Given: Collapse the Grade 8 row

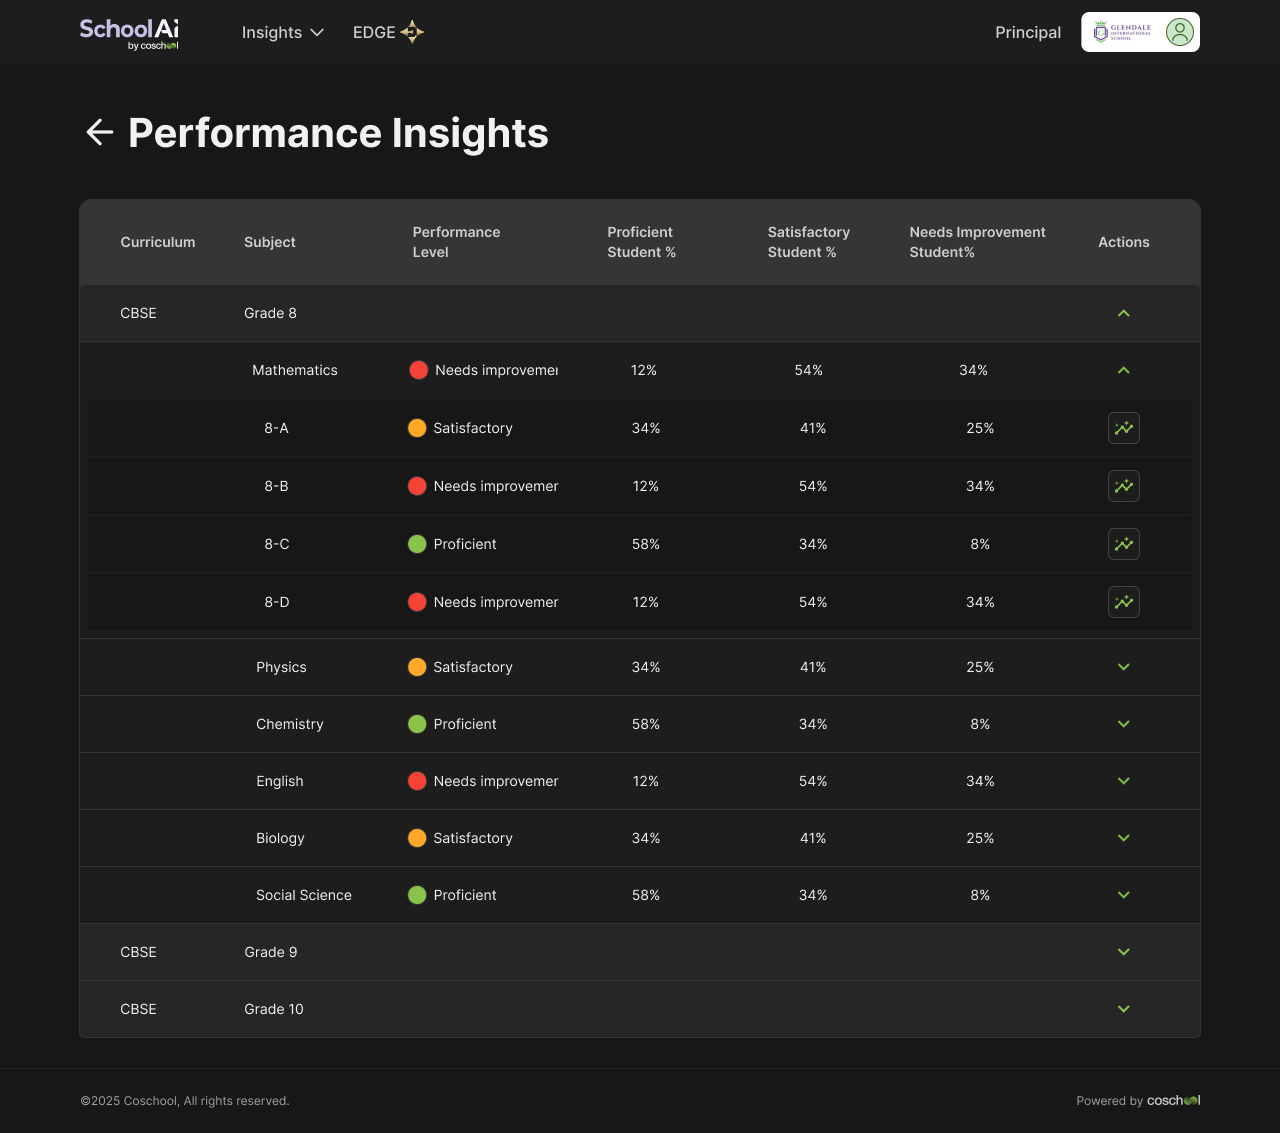Looking at the screenshot, I should click(x=1124, y=313).
